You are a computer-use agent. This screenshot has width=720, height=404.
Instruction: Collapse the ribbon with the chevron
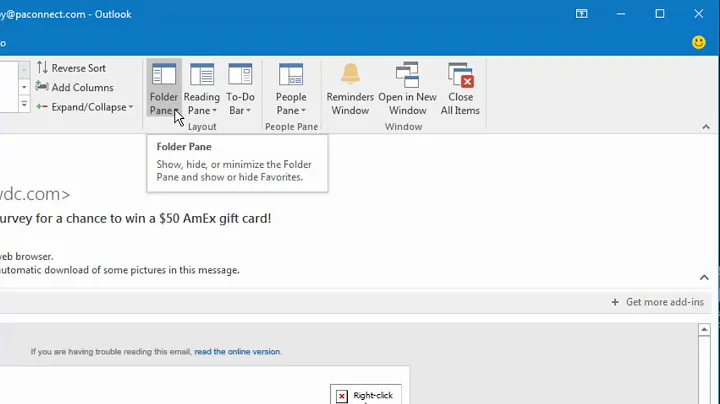[706, 127]
